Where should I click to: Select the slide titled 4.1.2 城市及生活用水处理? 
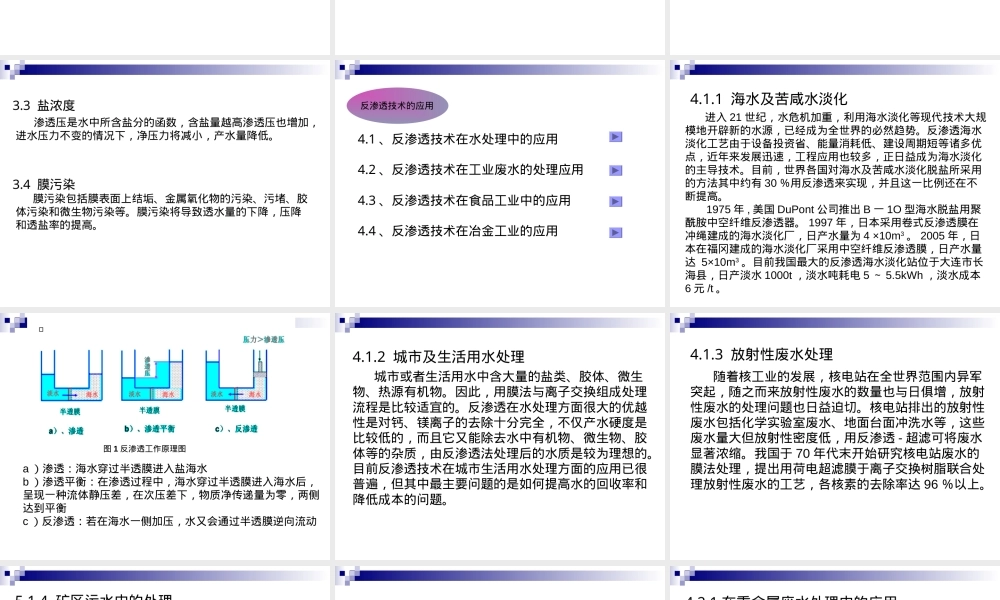click(x=499, y=436)
